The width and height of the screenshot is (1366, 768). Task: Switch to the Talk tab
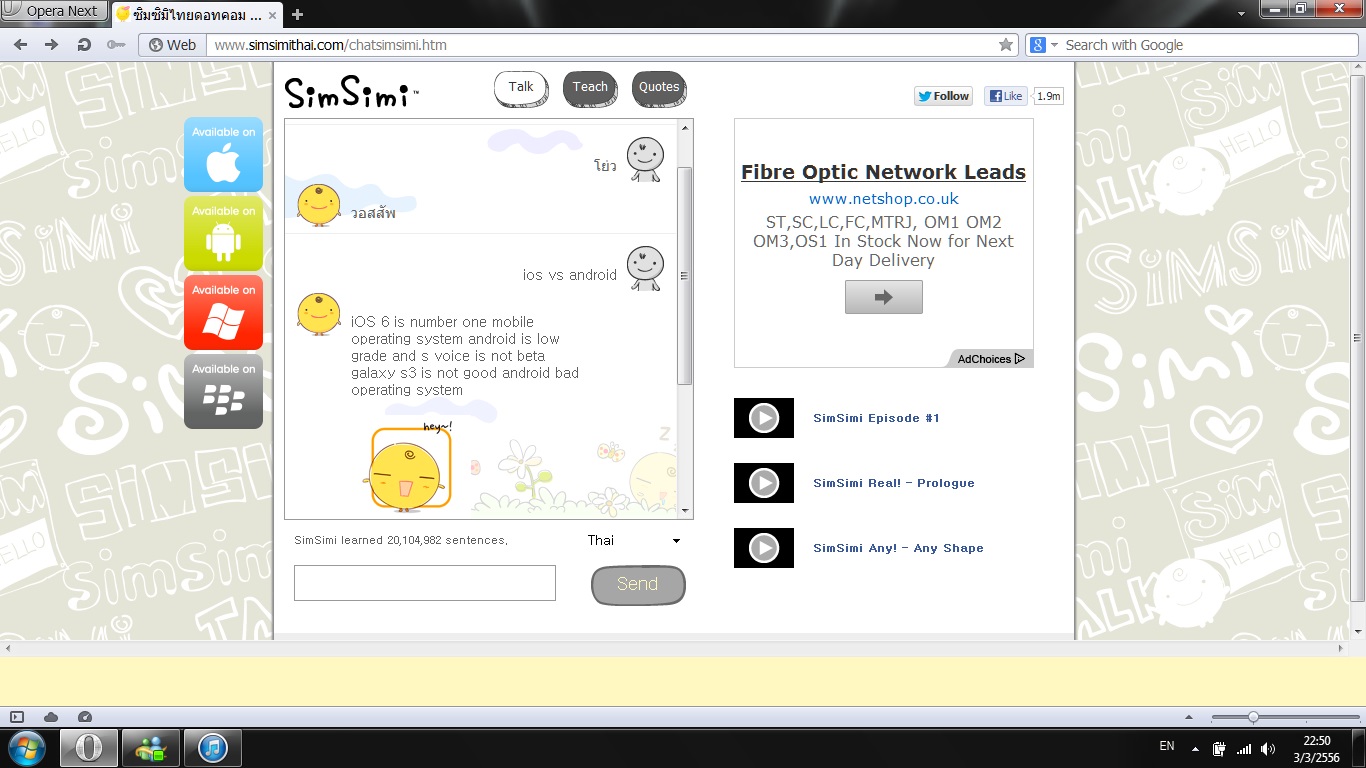click(x=521, y=88)
